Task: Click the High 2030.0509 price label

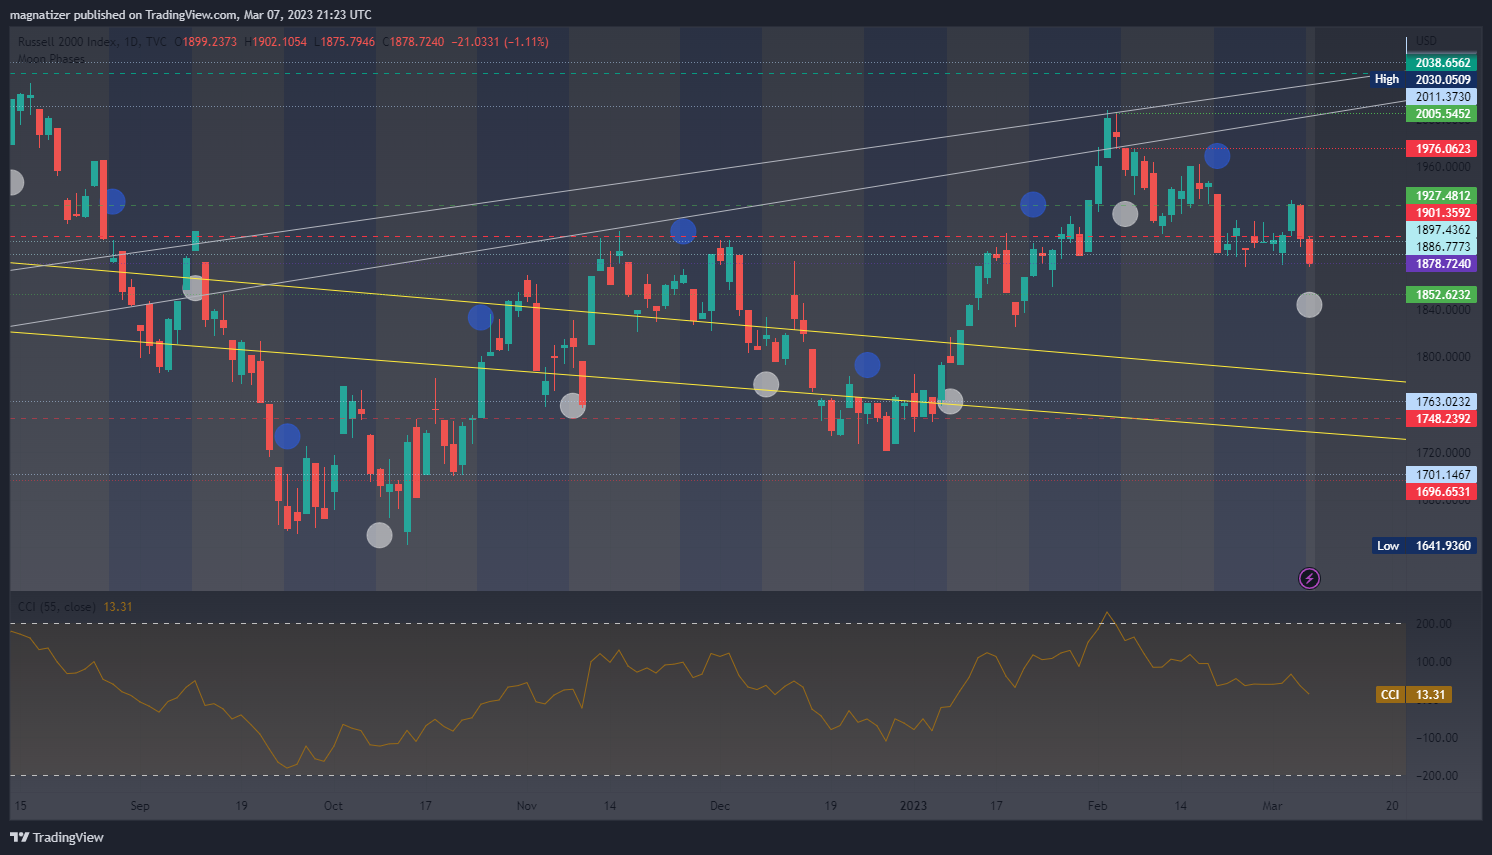Action: pos(1423,80)
